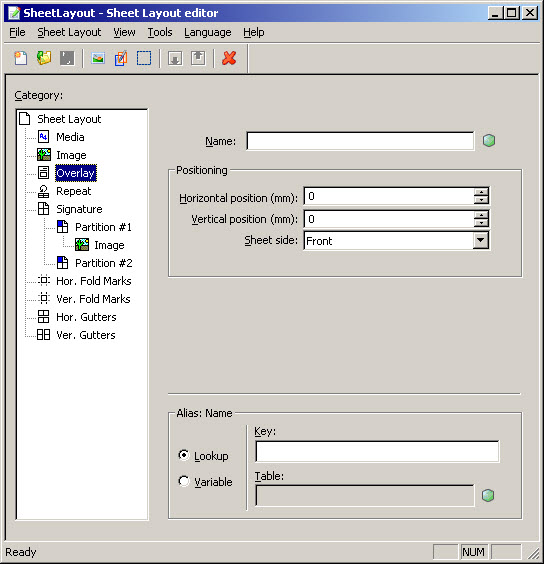
Task: Select the Variable radio button
Action: pos(184,481)
